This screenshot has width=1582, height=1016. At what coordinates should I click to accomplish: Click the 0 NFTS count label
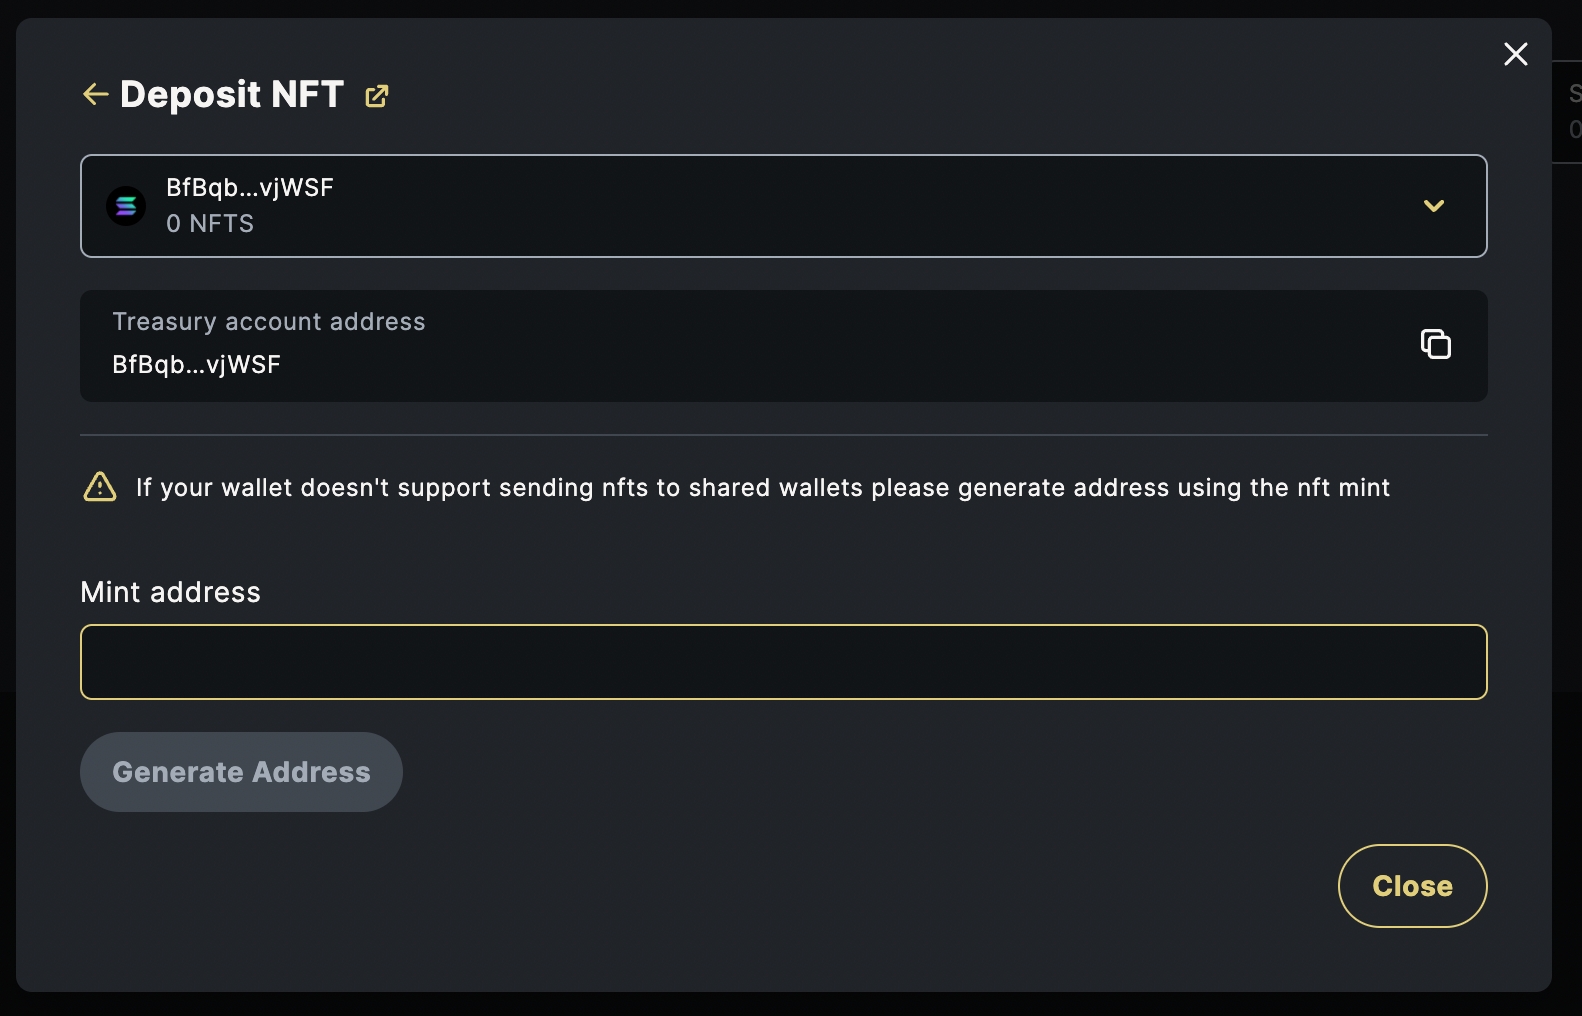pos(210,224)
